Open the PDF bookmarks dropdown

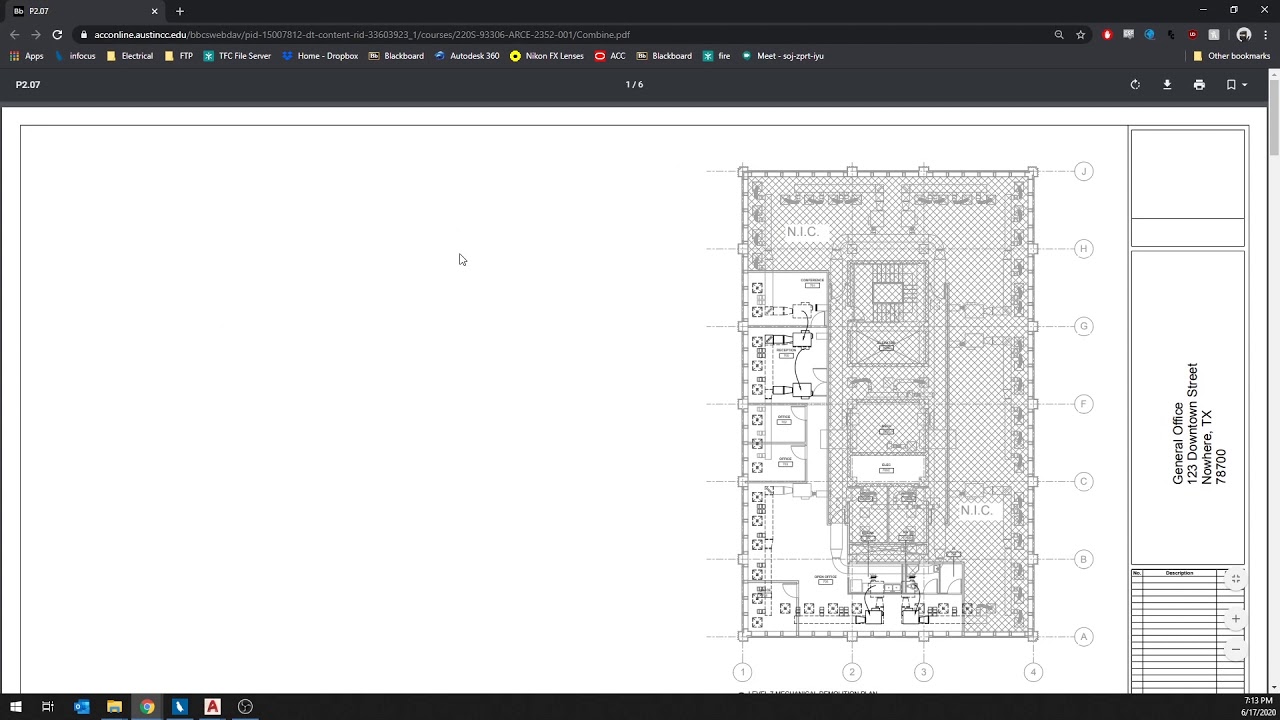click(x=1236, y=85)
